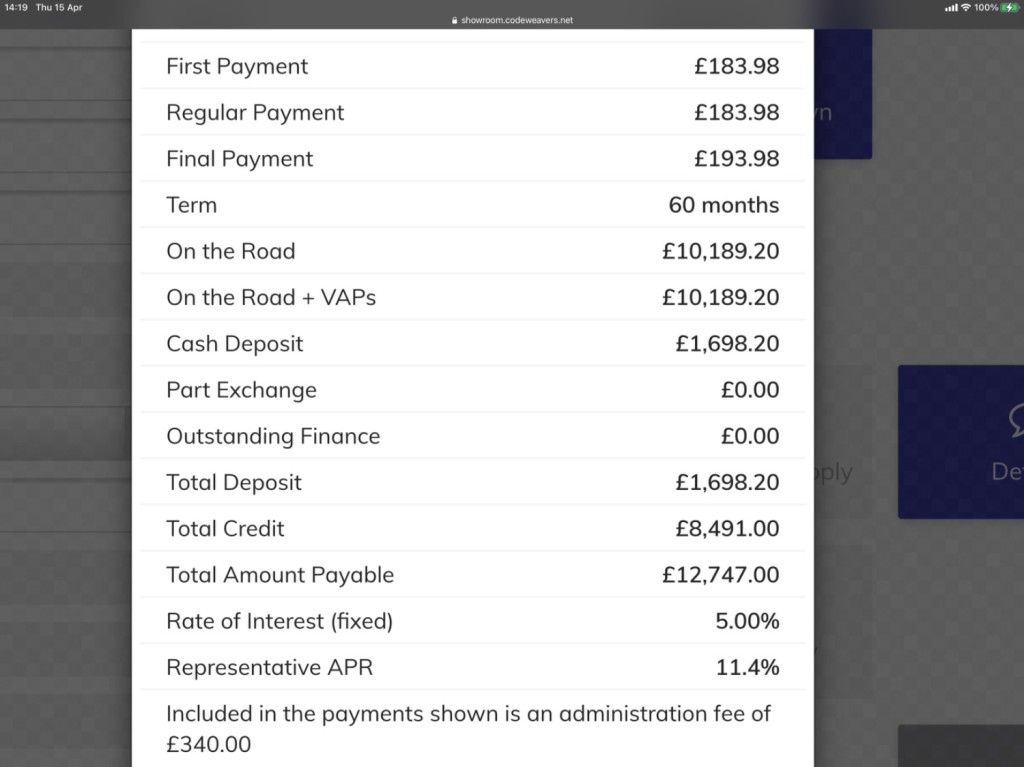1024x767 pixels.
Task: Tap the 14:19 clock in status bar
Action: click(16, 7)
